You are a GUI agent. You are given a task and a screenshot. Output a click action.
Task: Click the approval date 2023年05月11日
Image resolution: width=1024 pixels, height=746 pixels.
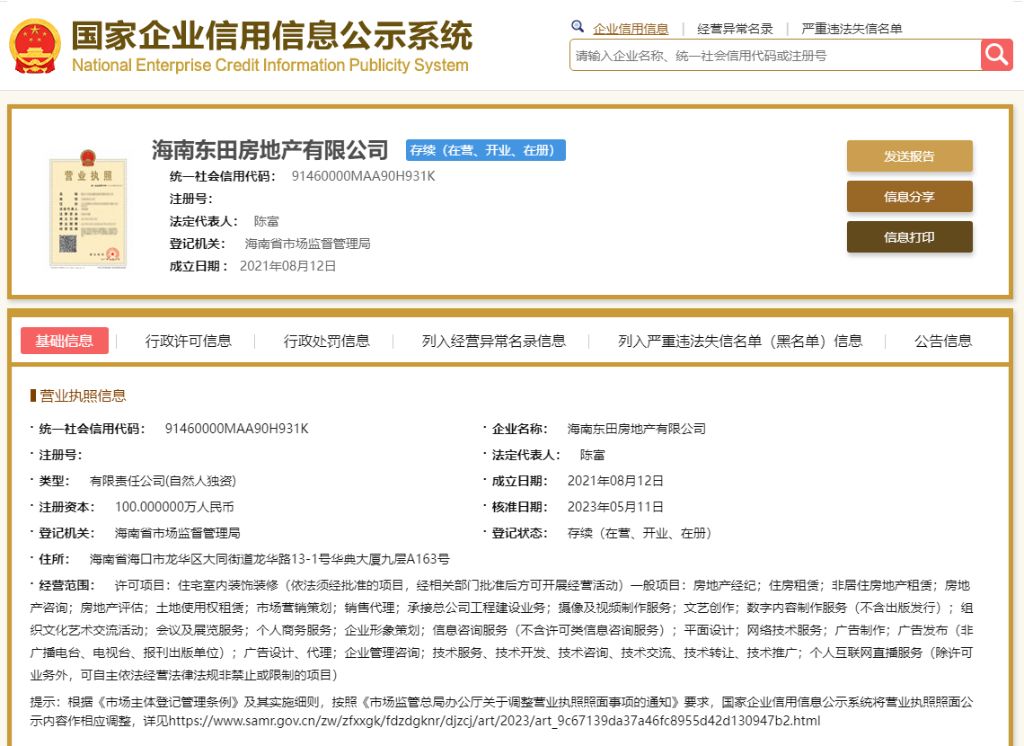[615, 507]
